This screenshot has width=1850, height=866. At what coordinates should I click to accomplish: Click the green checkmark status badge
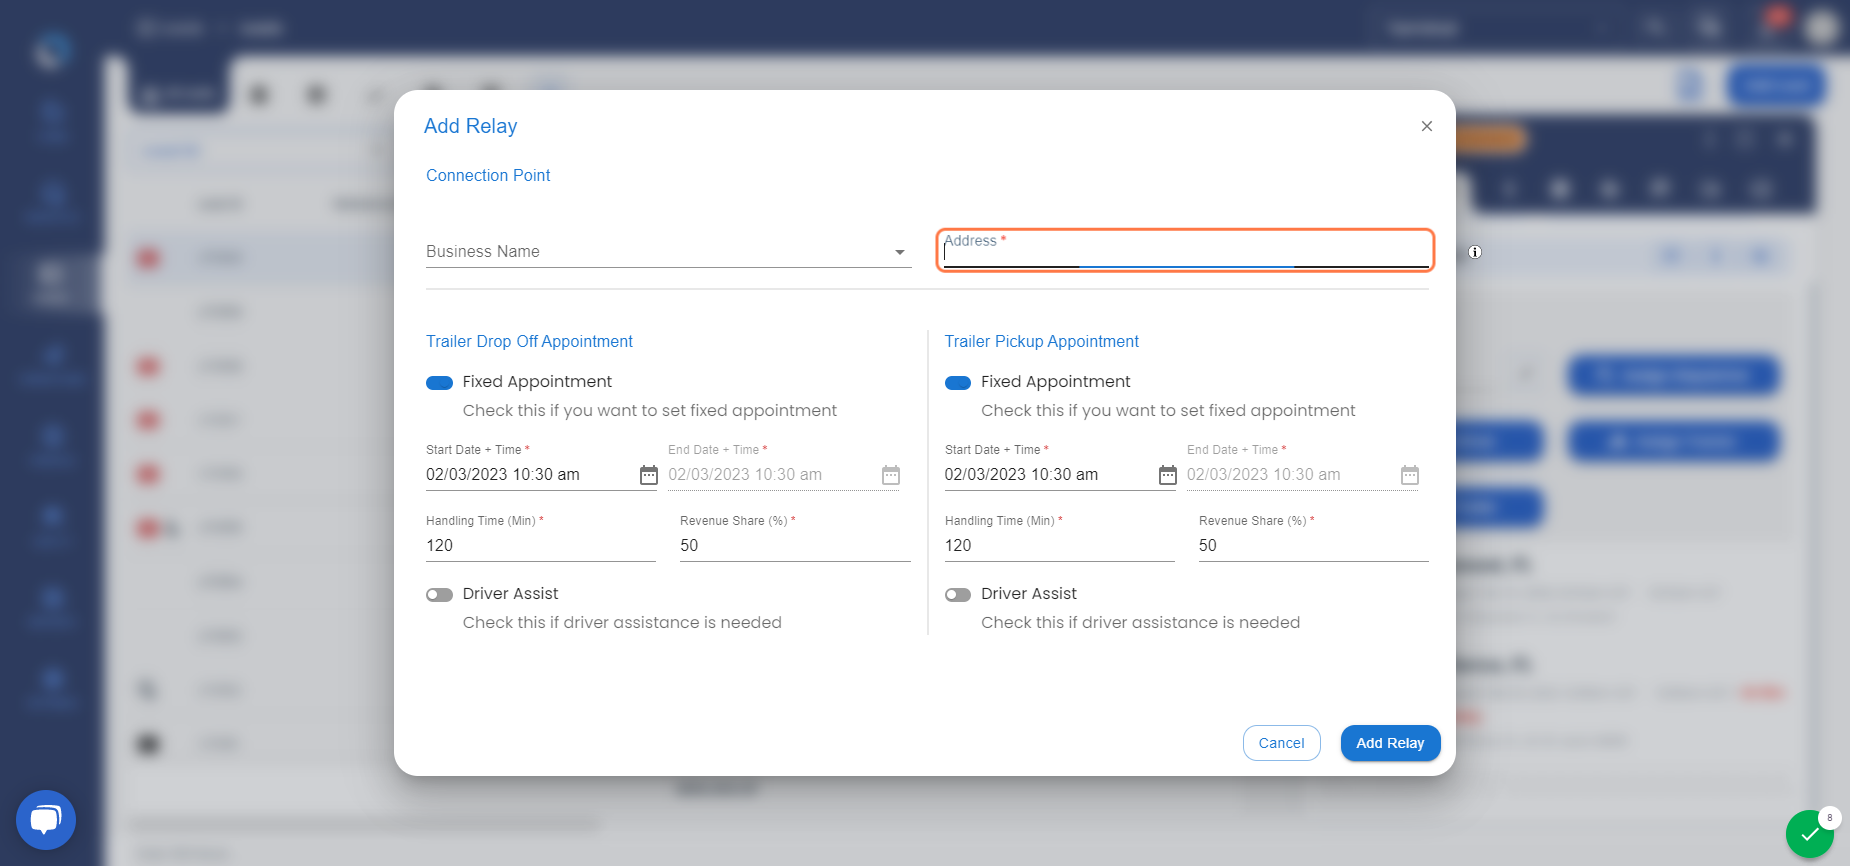pyautogui.click(x=1810, y=834)
